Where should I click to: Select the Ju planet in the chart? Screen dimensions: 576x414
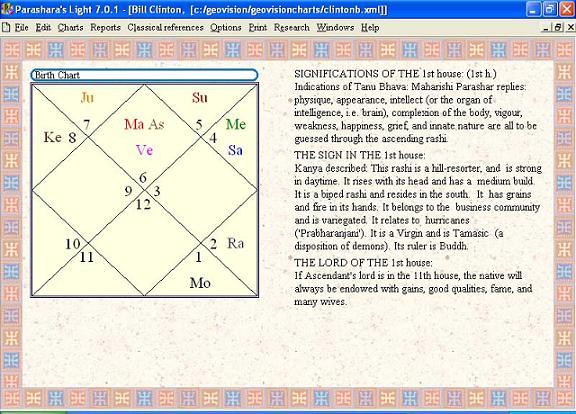click(87, 98)
